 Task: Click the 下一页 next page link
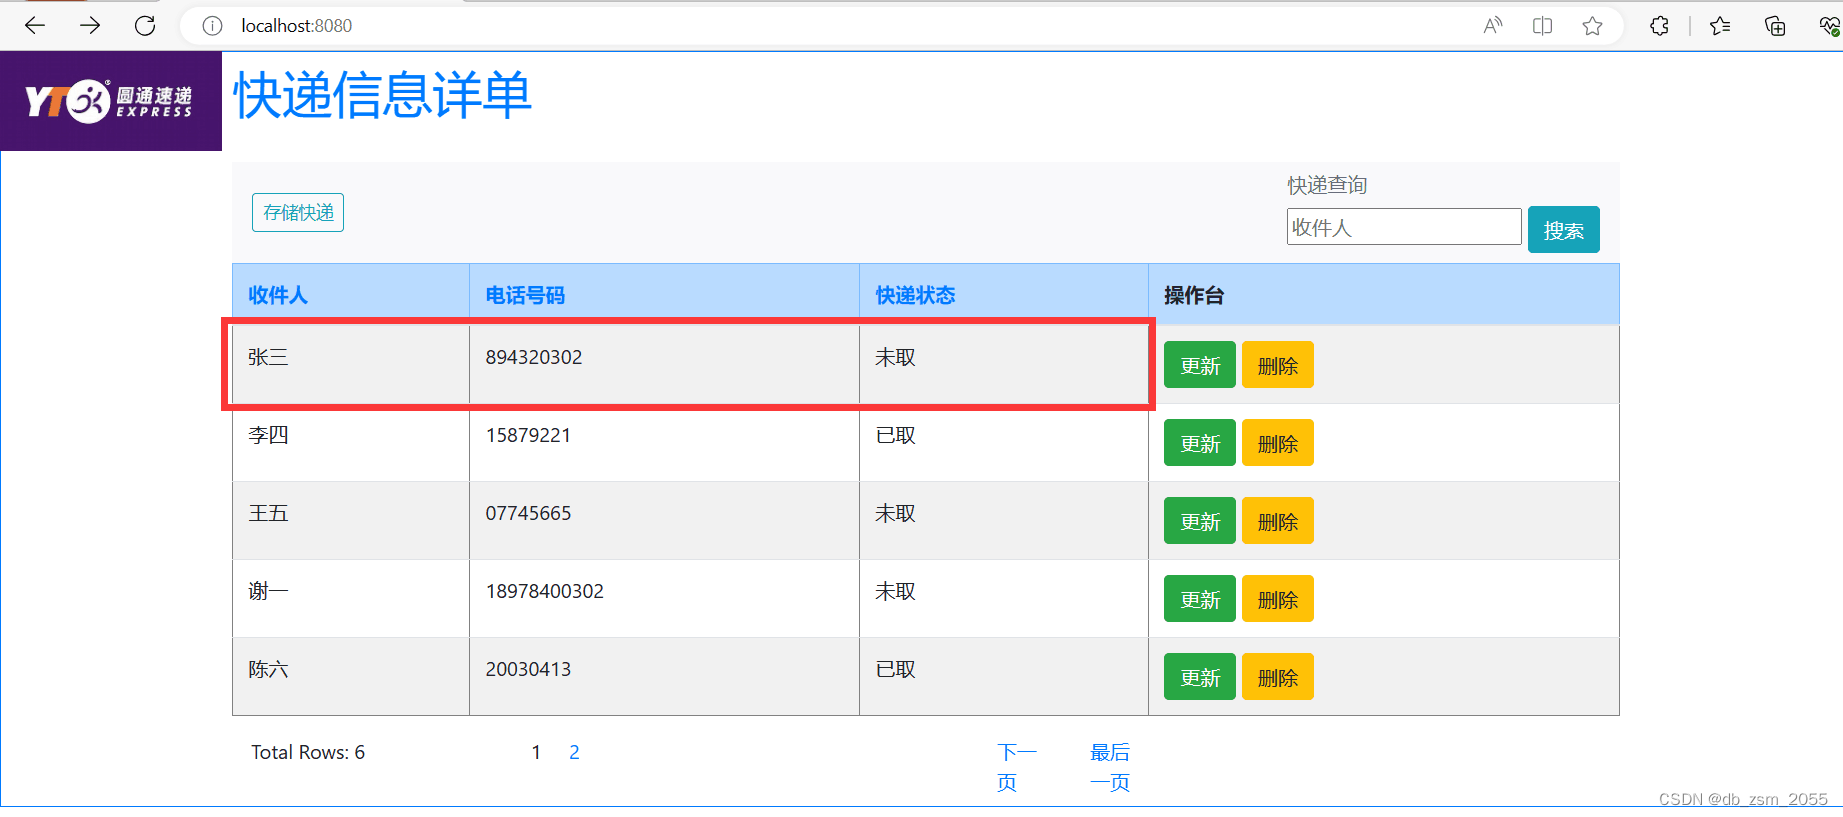[x=1016, y=767]
